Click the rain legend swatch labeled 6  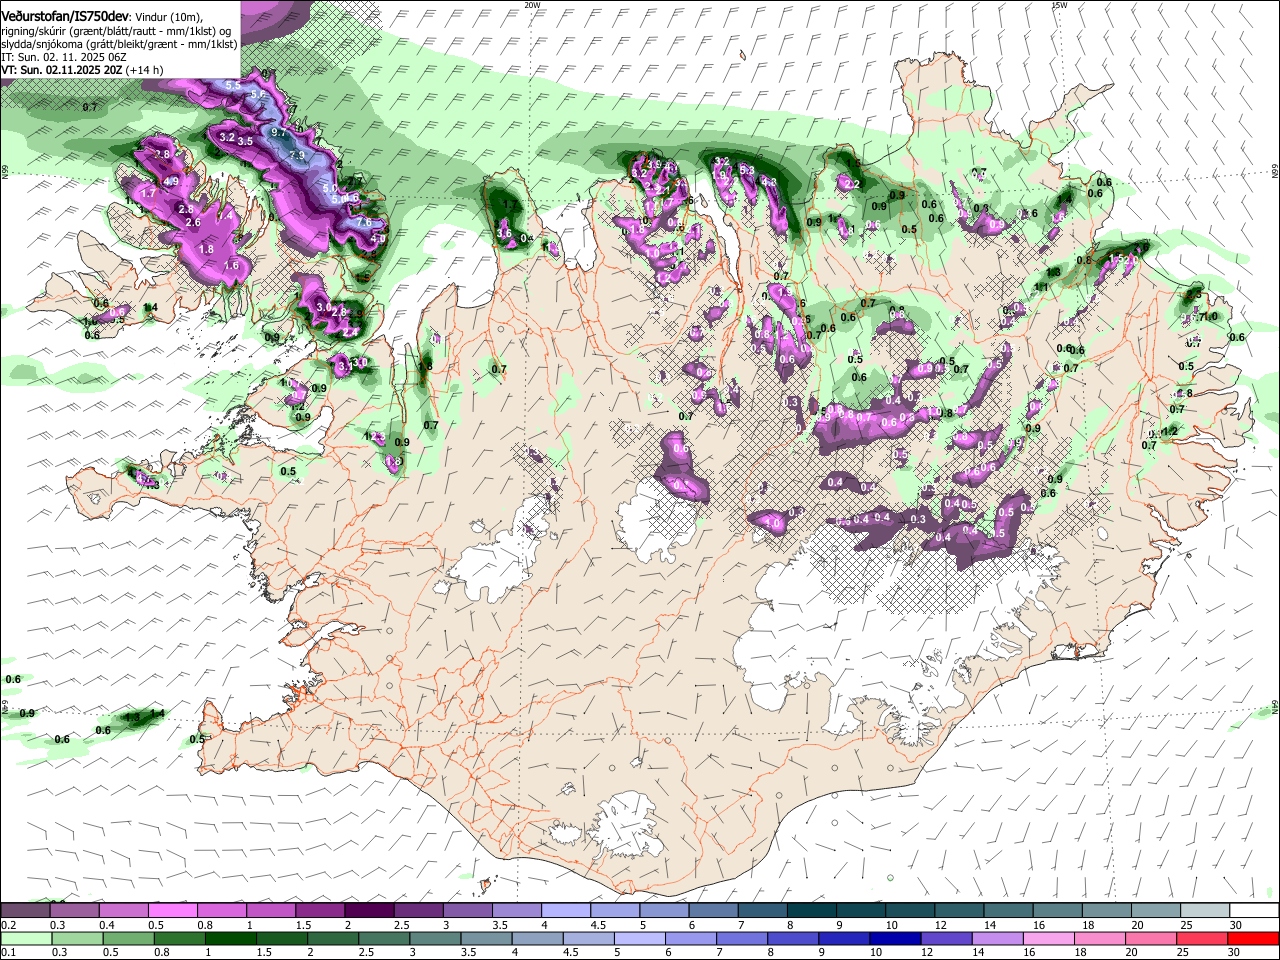click(691, 939)
